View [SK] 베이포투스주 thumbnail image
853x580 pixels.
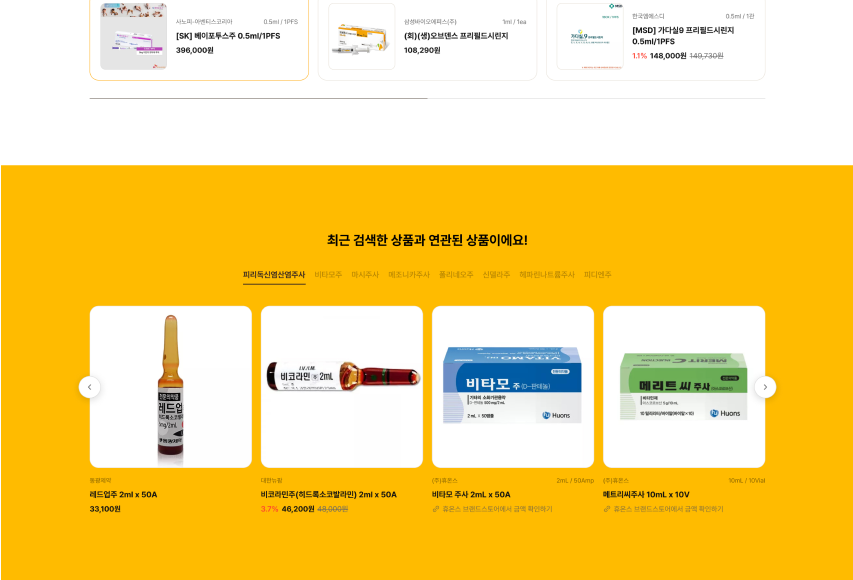tap(133, 36)
